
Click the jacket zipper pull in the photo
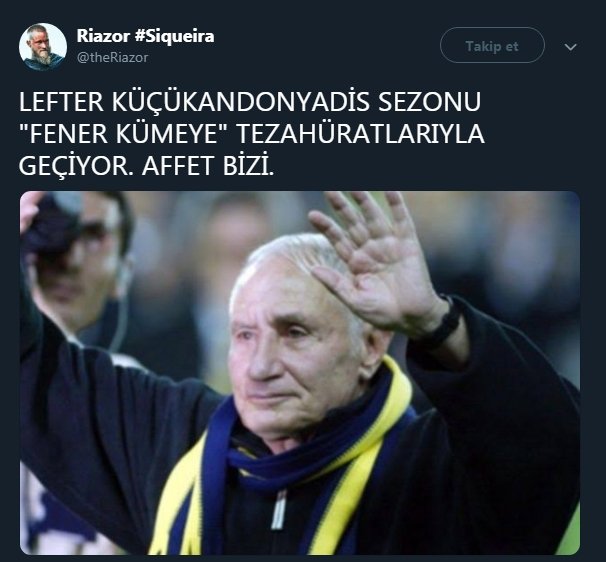[x=279, y=509]
